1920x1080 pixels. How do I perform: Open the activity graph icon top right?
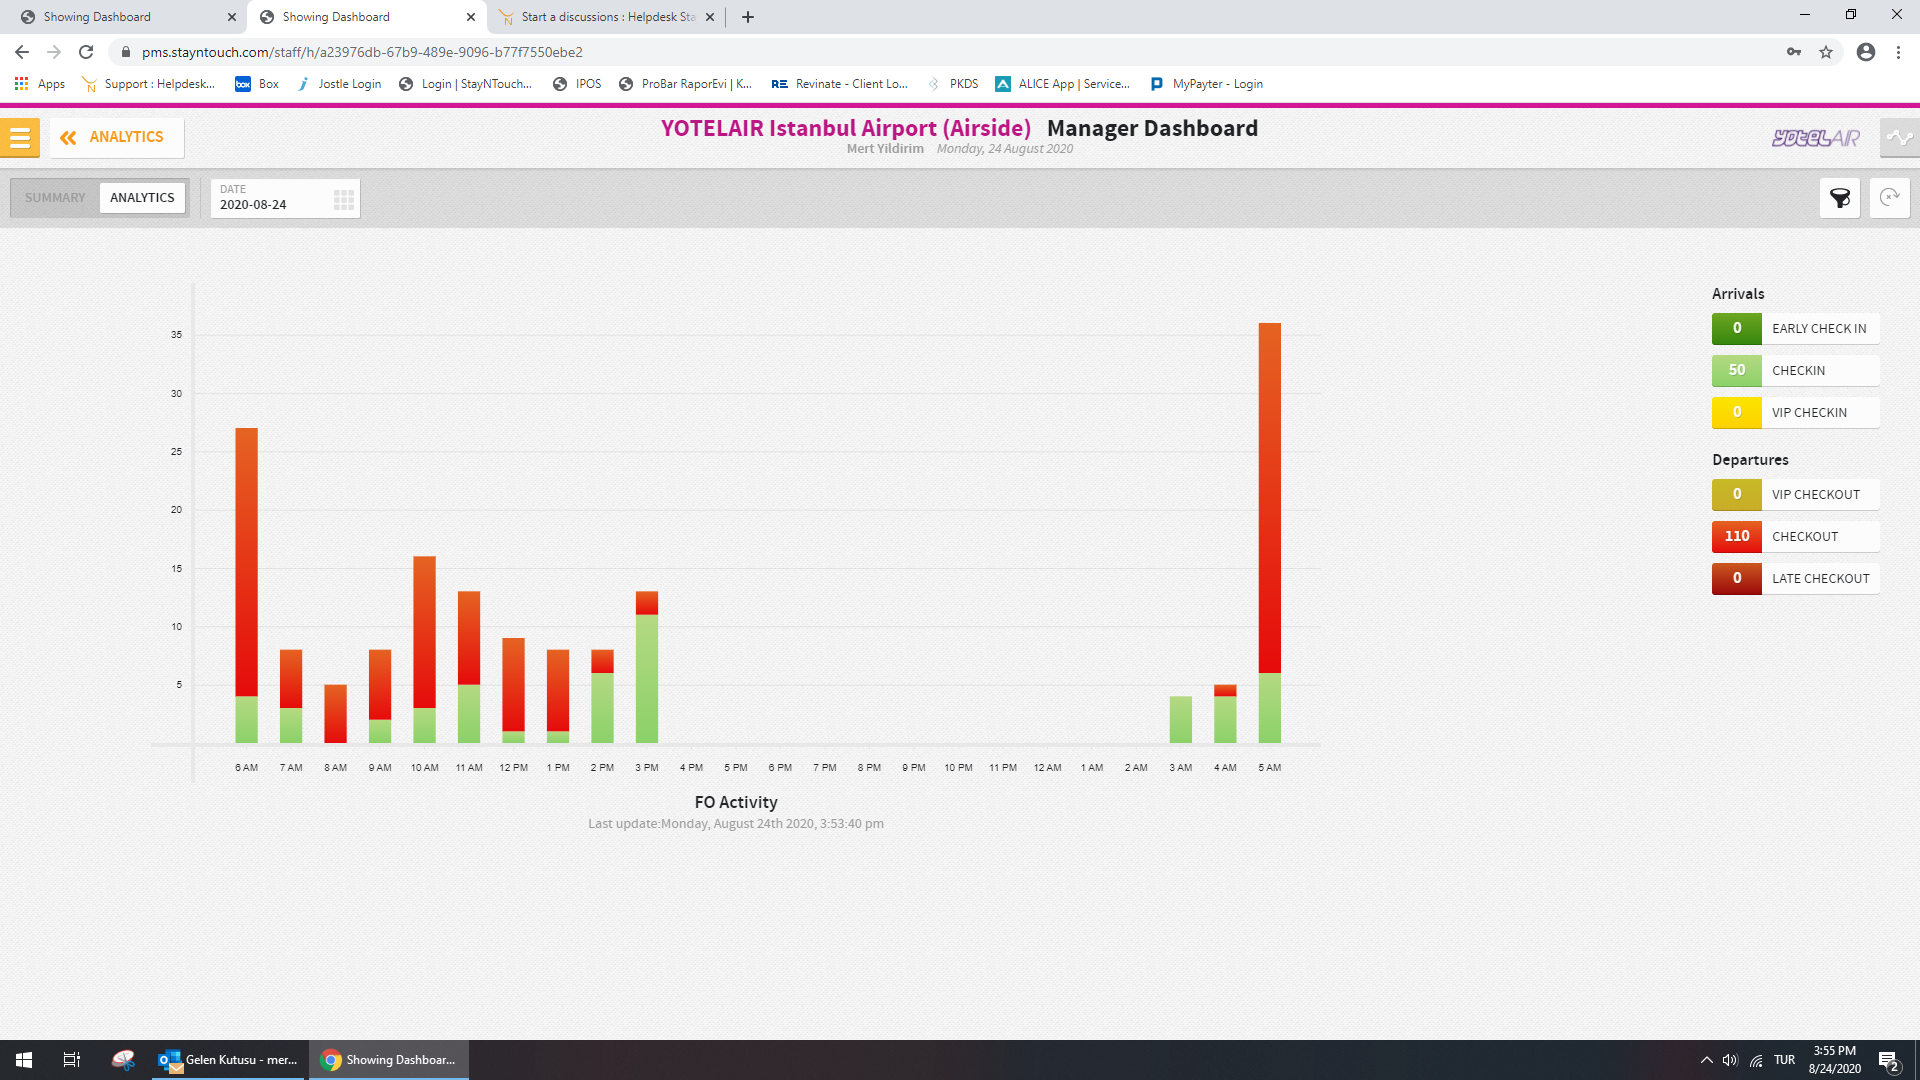(1899, 138)
